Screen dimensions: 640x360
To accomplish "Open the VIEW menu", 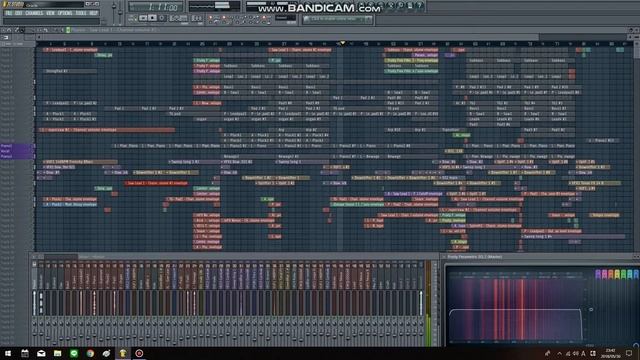I will 50,13.
